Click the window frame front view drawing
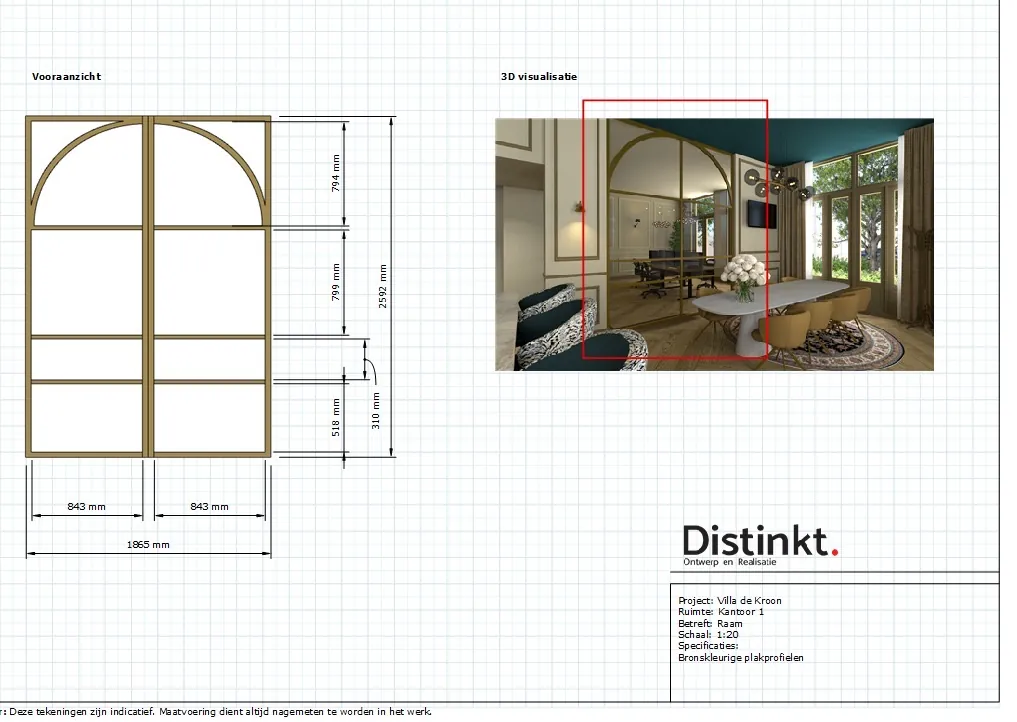 point(149,287)
